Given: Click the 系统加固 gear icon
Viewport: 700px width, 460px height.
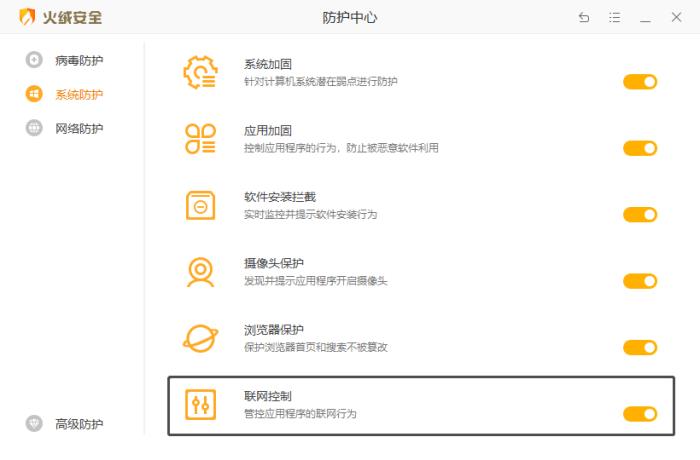Looking at the screenshot, I should click(200, 72).
